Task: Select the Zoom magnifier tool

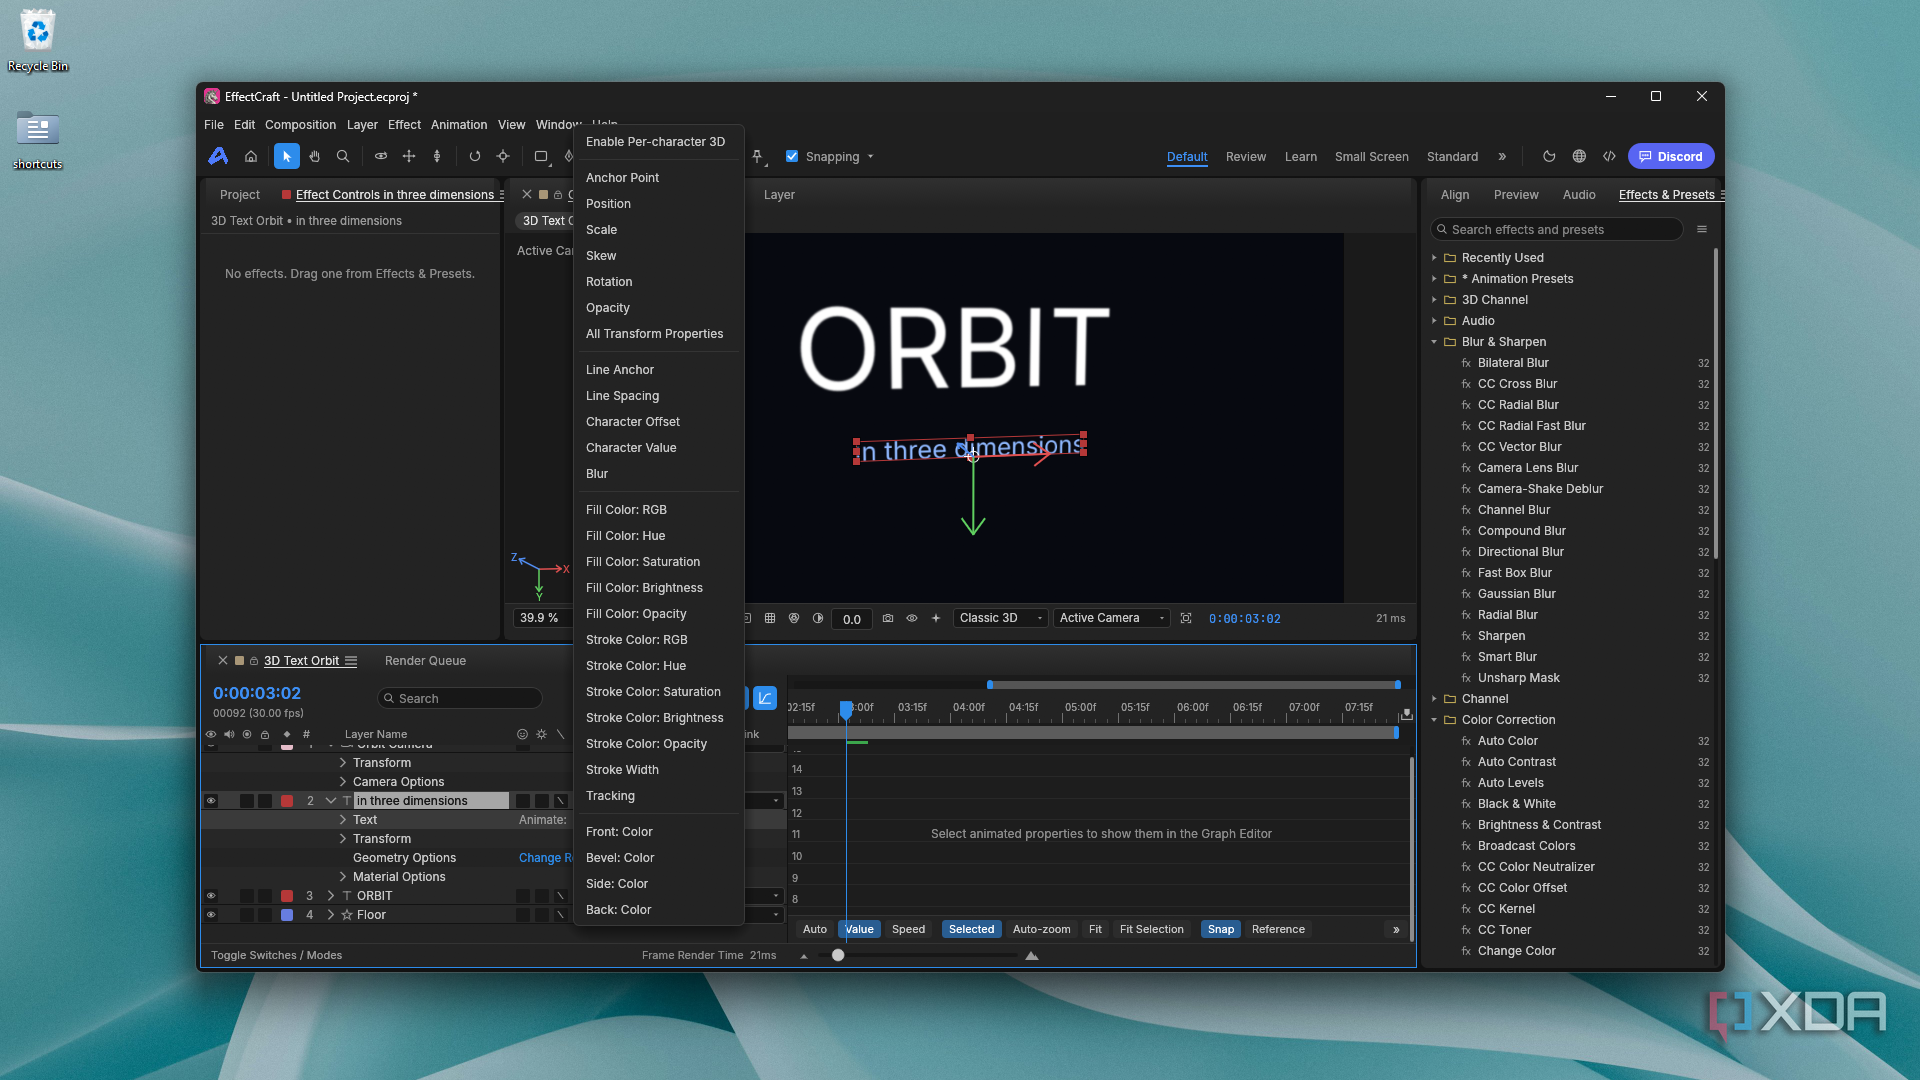Action: [343, 157]
